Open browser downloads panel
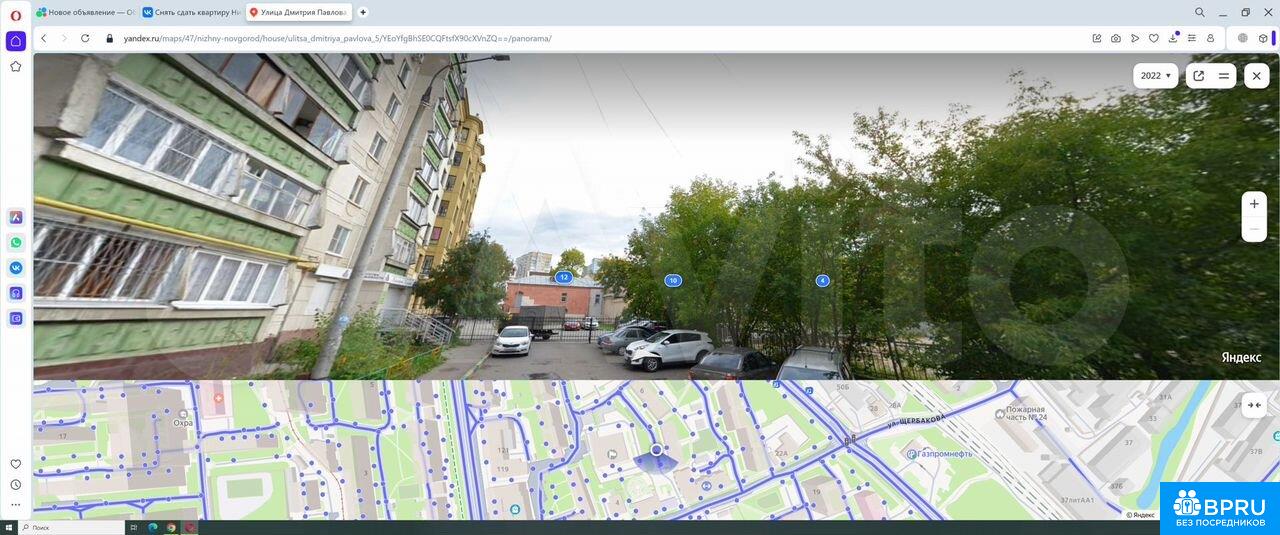The width and height of the screenshot is (1280, 535). pyautogui.click(x=1173, y=38)
